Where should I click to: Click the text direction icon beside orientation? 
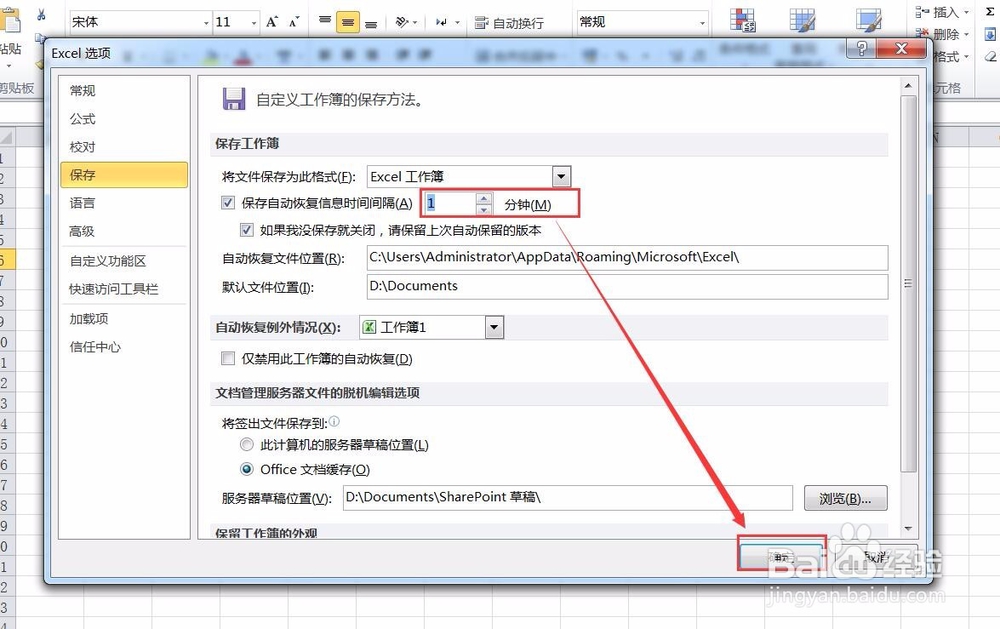[x=441, y=22]
